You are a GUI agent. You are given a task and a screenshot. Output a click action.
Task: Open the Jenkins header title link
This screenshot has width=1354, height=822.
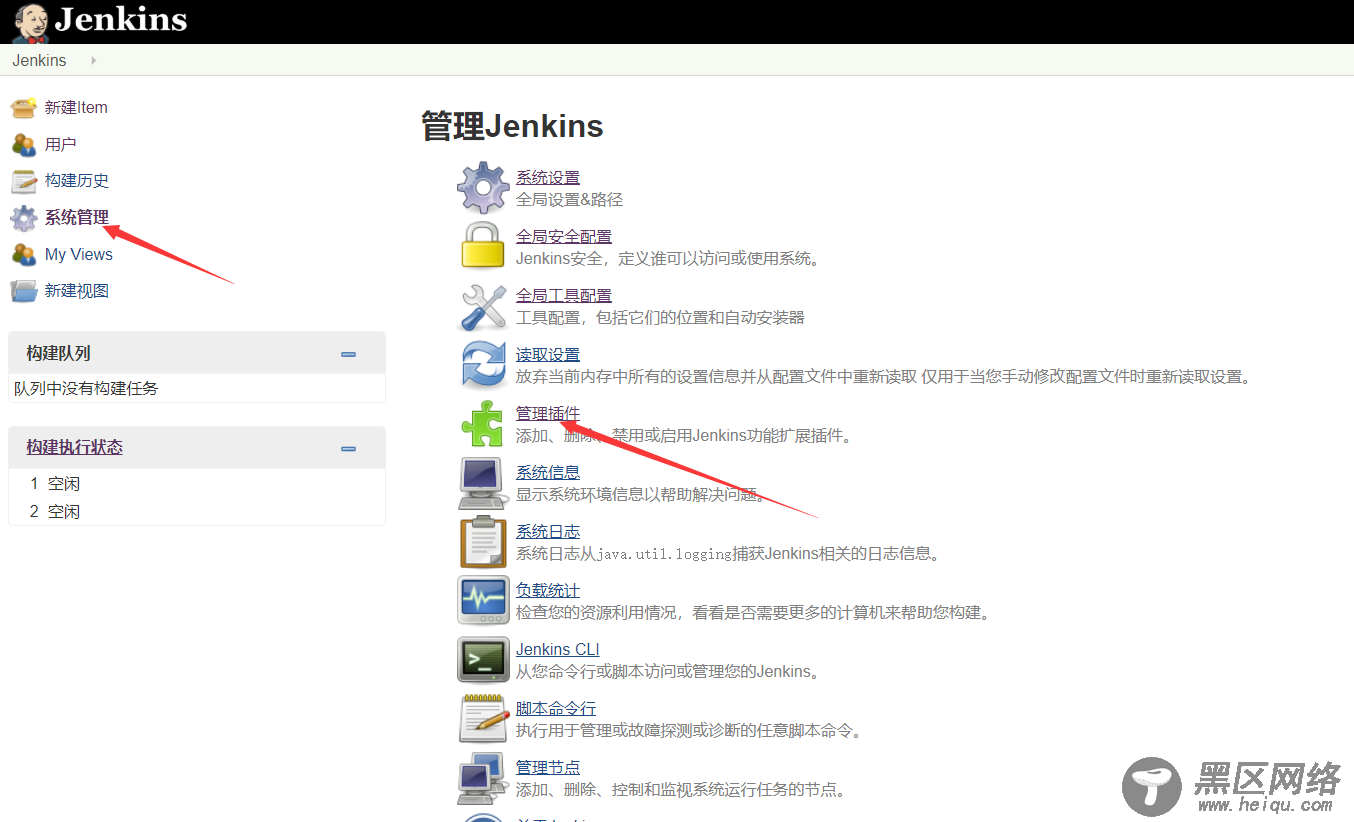click(x=121, y=19)
